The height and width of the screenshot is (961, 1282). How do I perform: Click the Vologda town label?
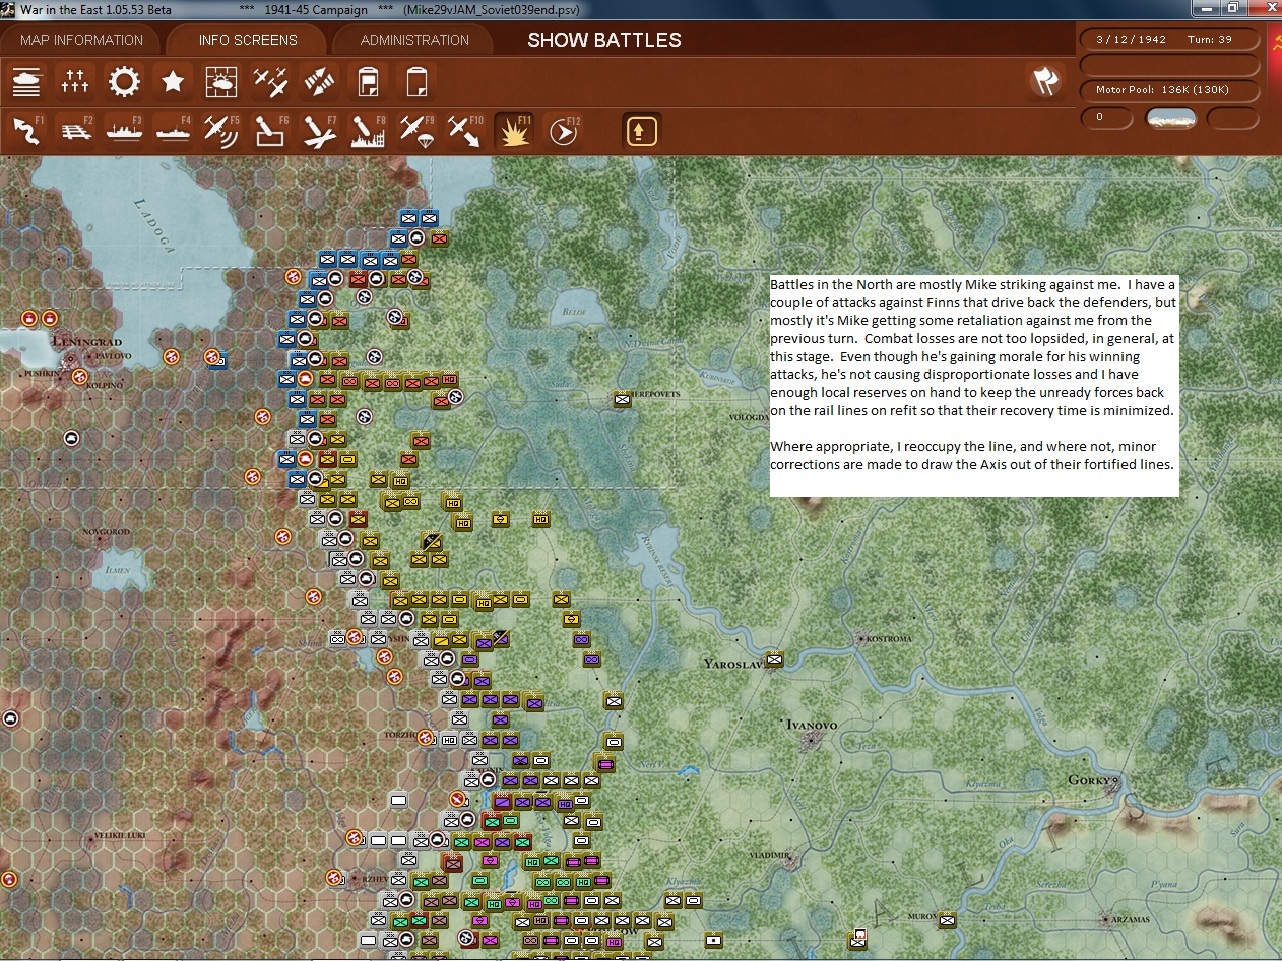pos(749,417)
